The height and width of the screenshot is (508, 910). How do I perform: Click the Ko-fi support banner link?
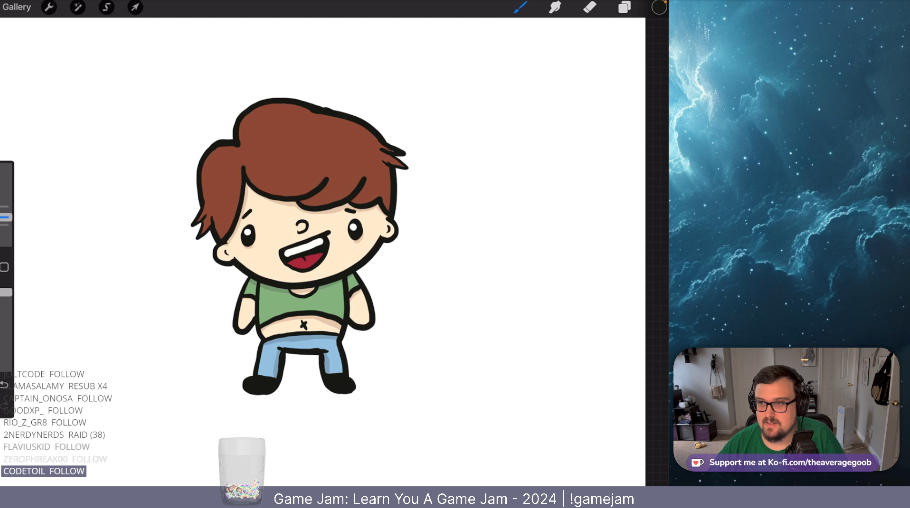790,462
